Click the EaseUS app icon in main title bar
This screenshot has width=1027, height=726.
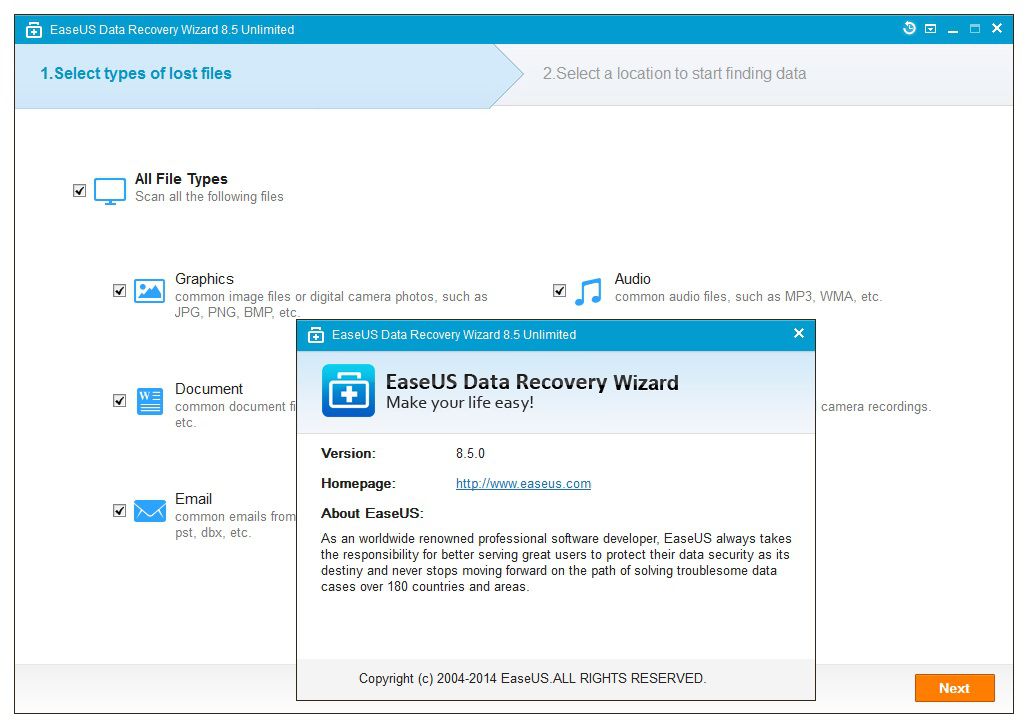pos(34,29)
